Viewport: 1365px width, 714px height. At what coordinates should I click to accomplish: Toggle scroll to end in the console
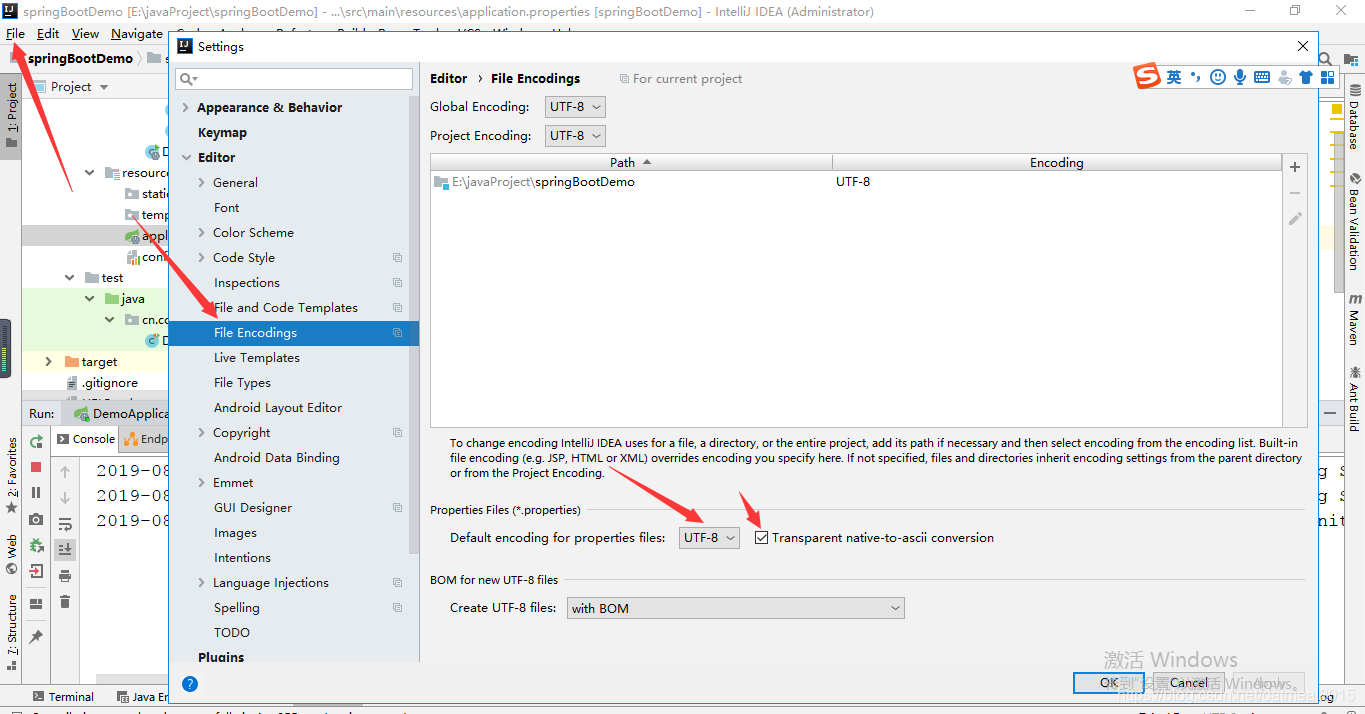[65, 549]
